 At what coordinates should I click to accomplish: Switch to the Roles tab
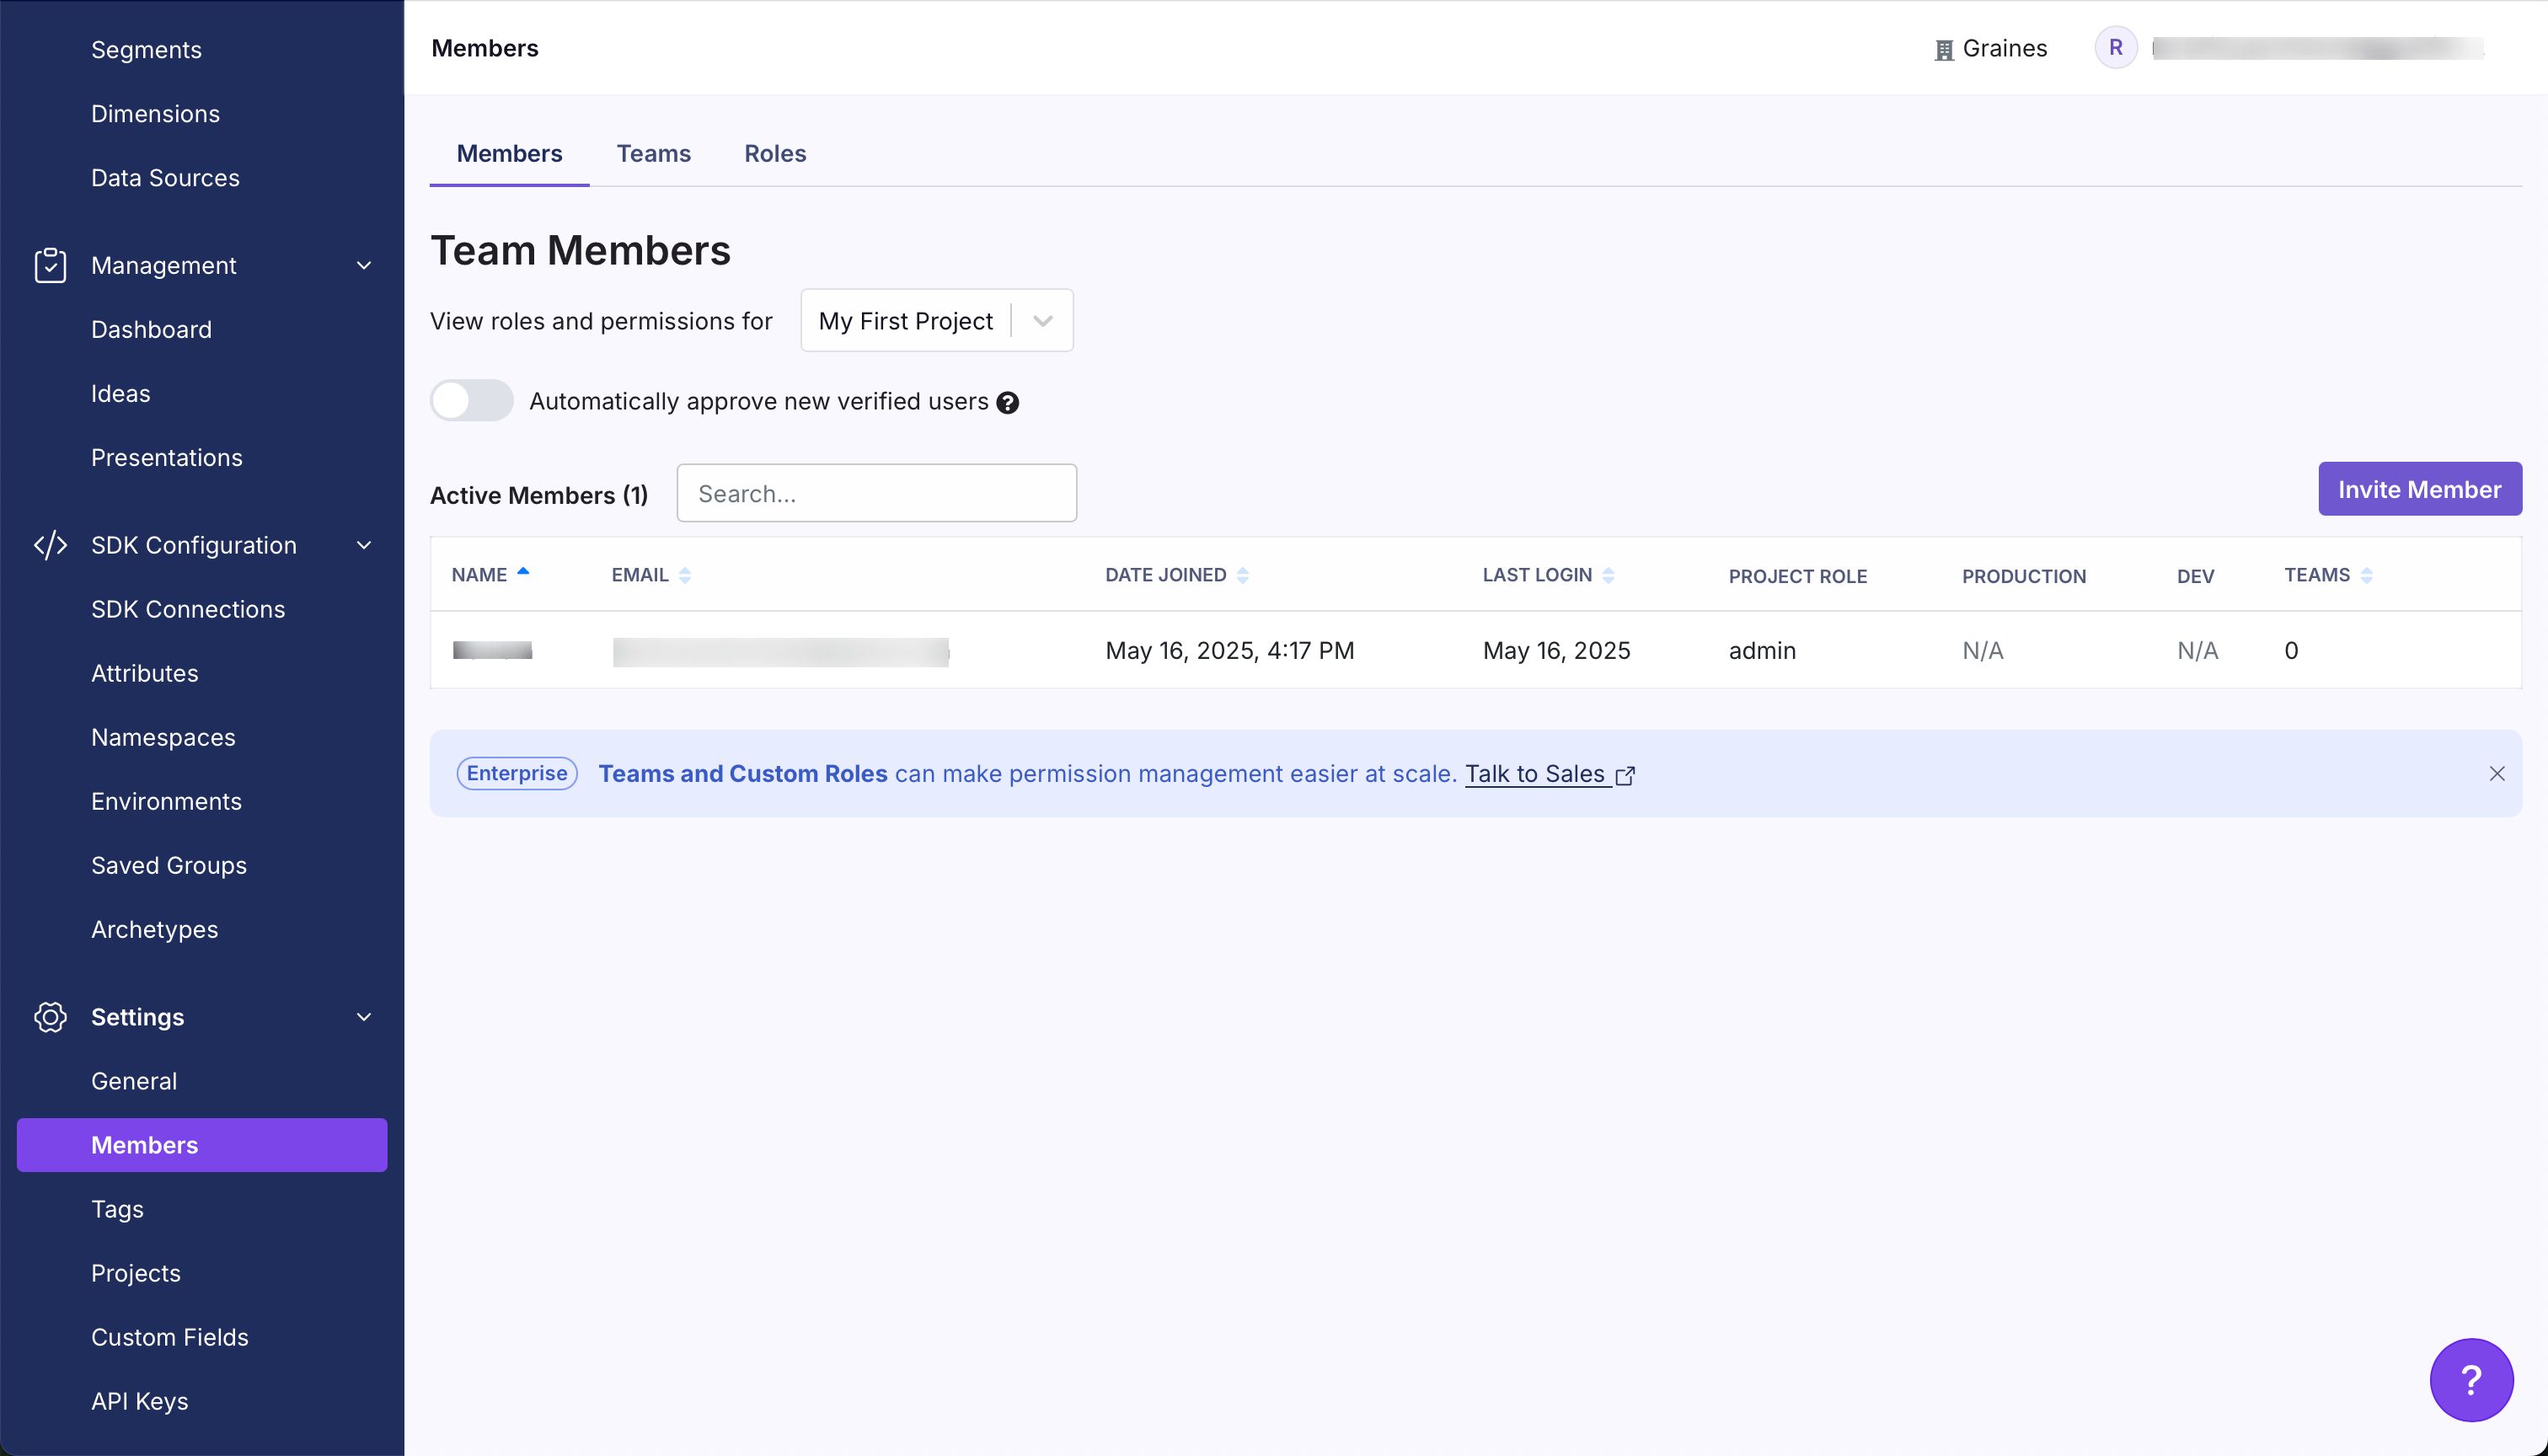click(775, 153)
